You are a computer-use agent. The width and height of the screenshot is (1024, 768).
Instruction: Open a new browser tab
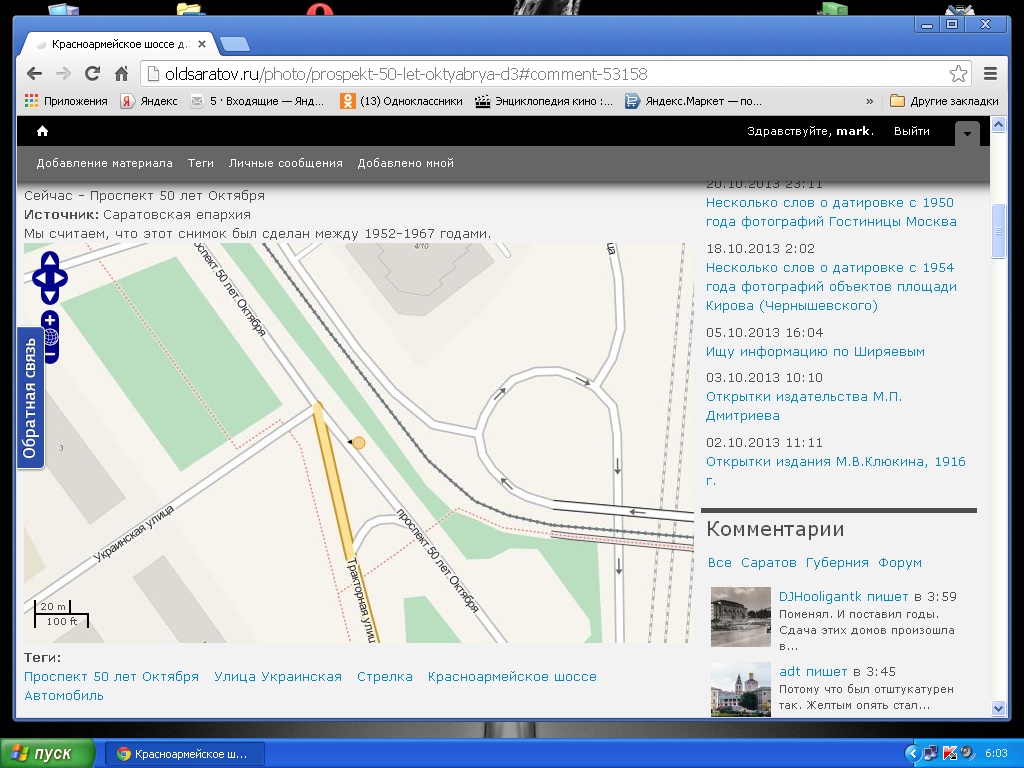coord(234,44)
